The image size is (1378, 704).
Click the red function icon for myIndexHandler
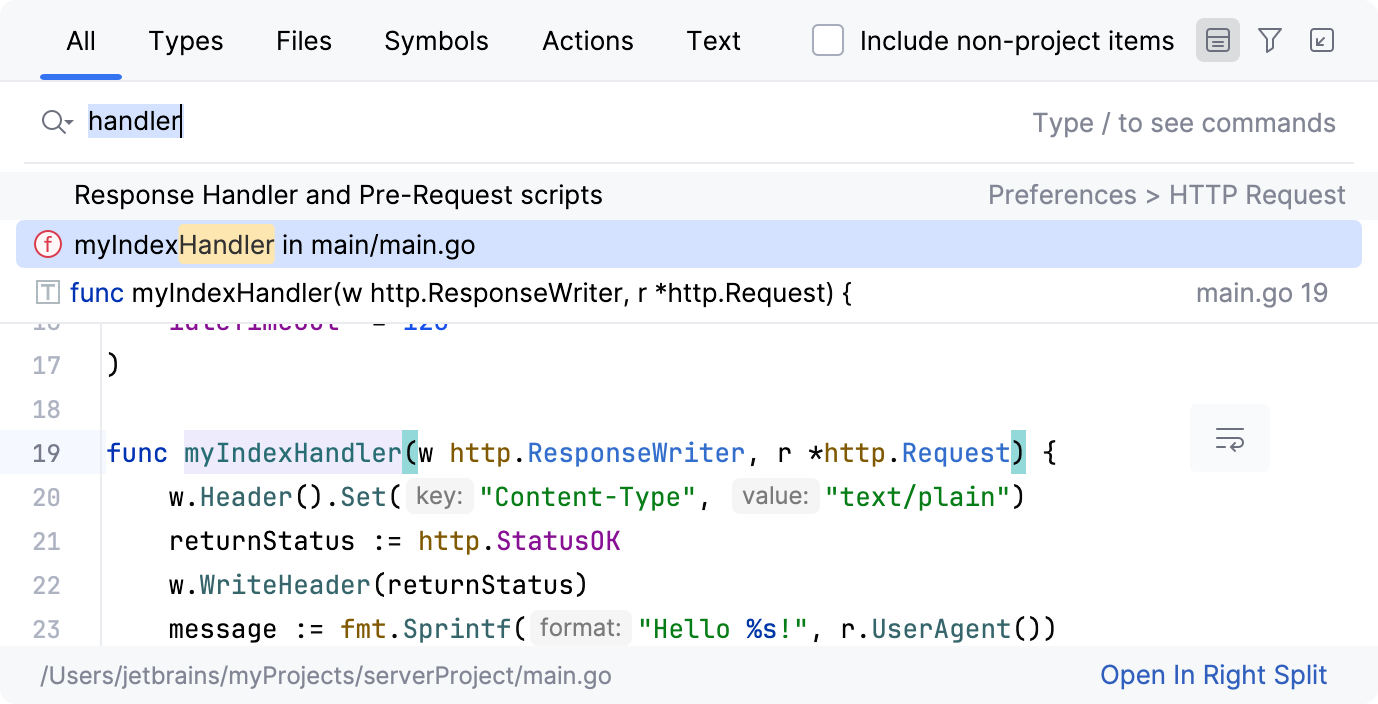[x=47, y=245]
